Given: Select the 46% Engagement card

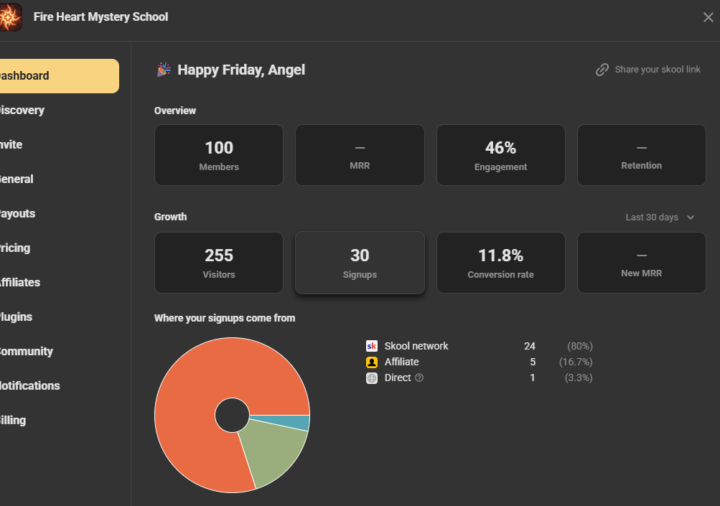Looking at the screenshot, I should coord(501,155).
